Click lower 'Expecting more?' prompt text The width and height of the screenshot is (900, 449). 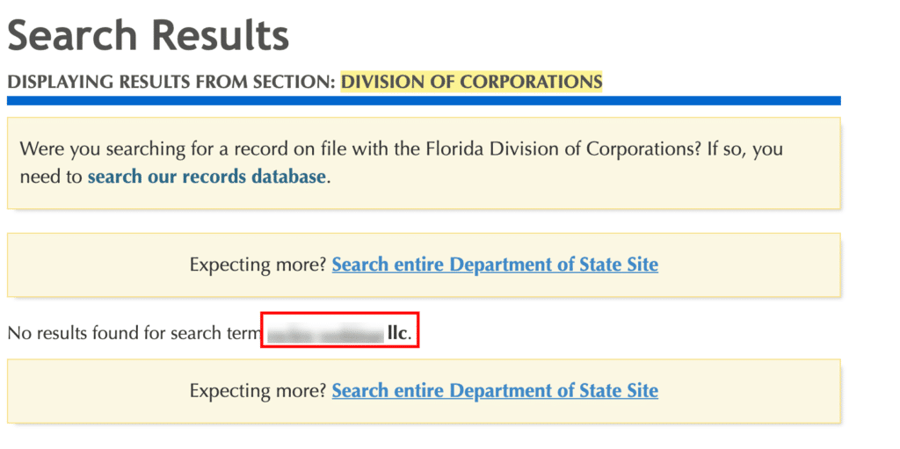(258, 391)
